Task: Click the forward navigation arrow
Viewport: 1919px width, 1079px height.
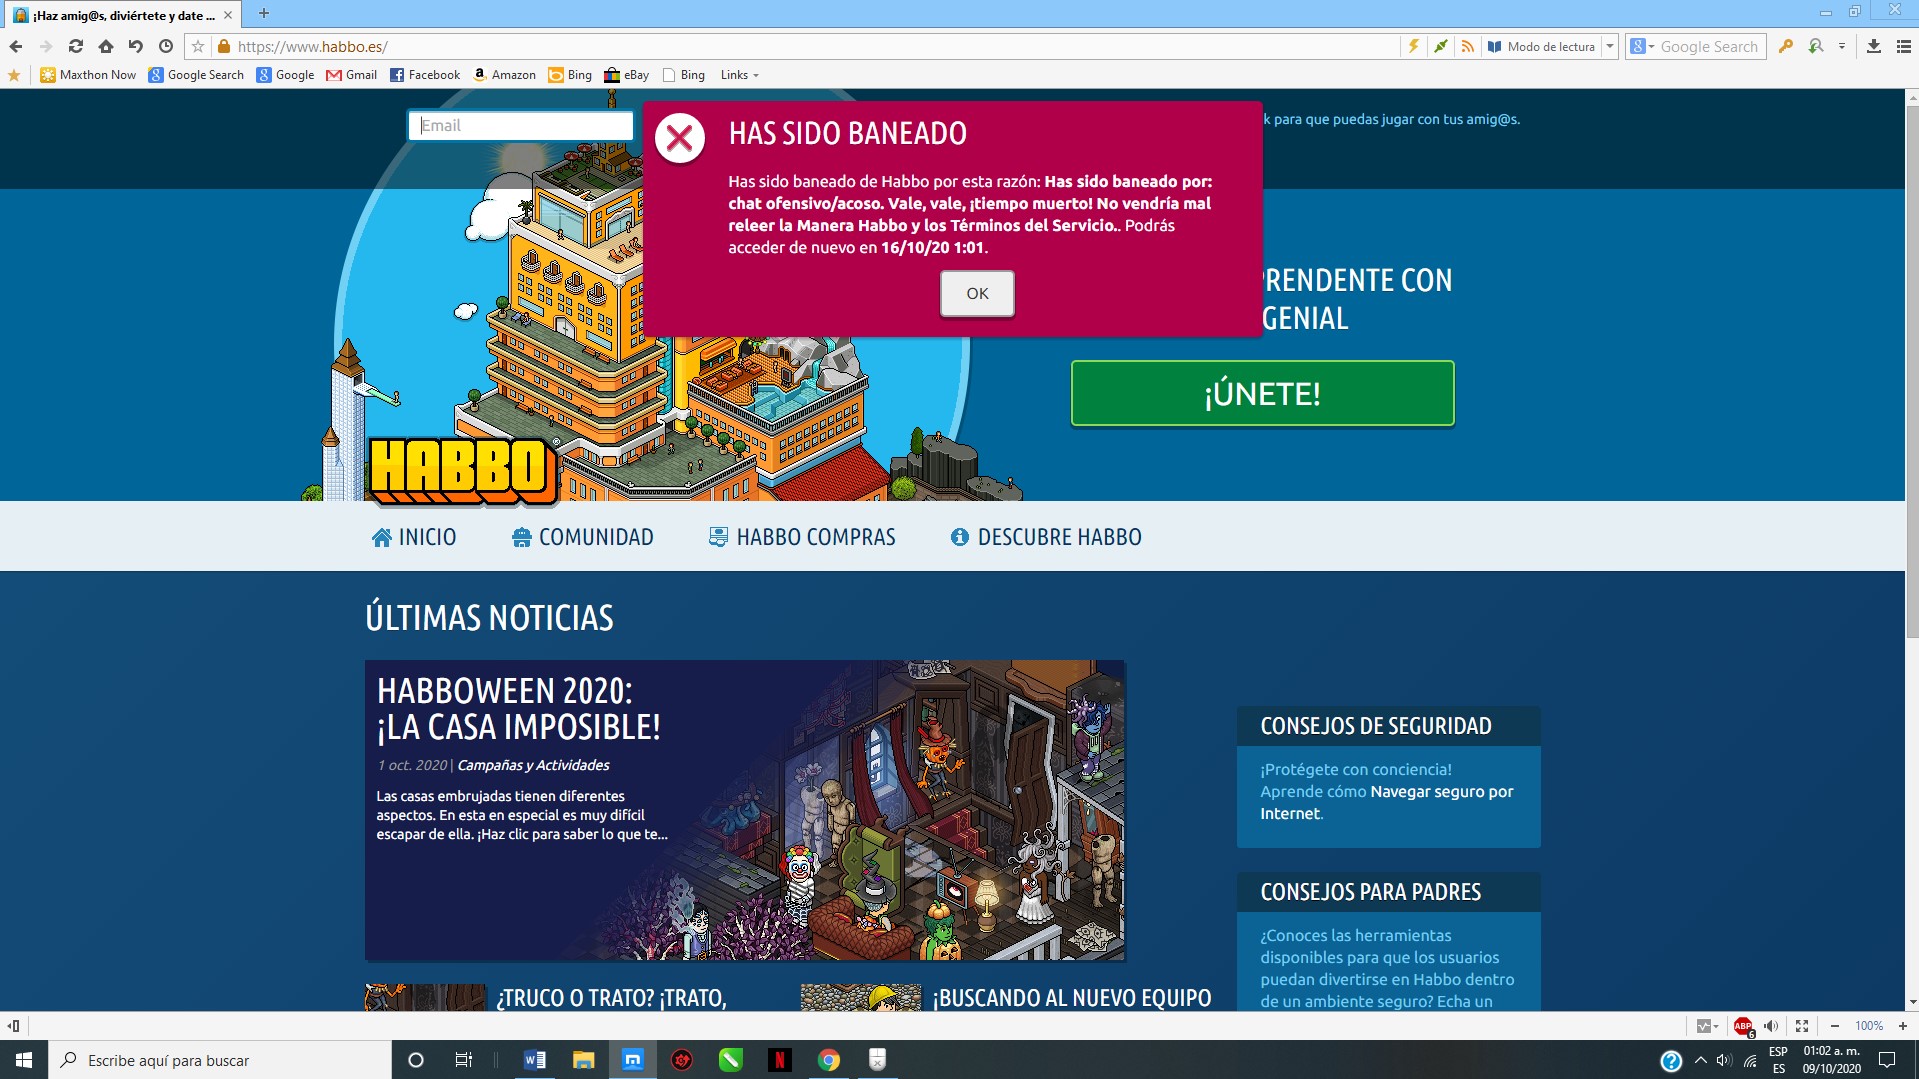Action: (46, 46)
